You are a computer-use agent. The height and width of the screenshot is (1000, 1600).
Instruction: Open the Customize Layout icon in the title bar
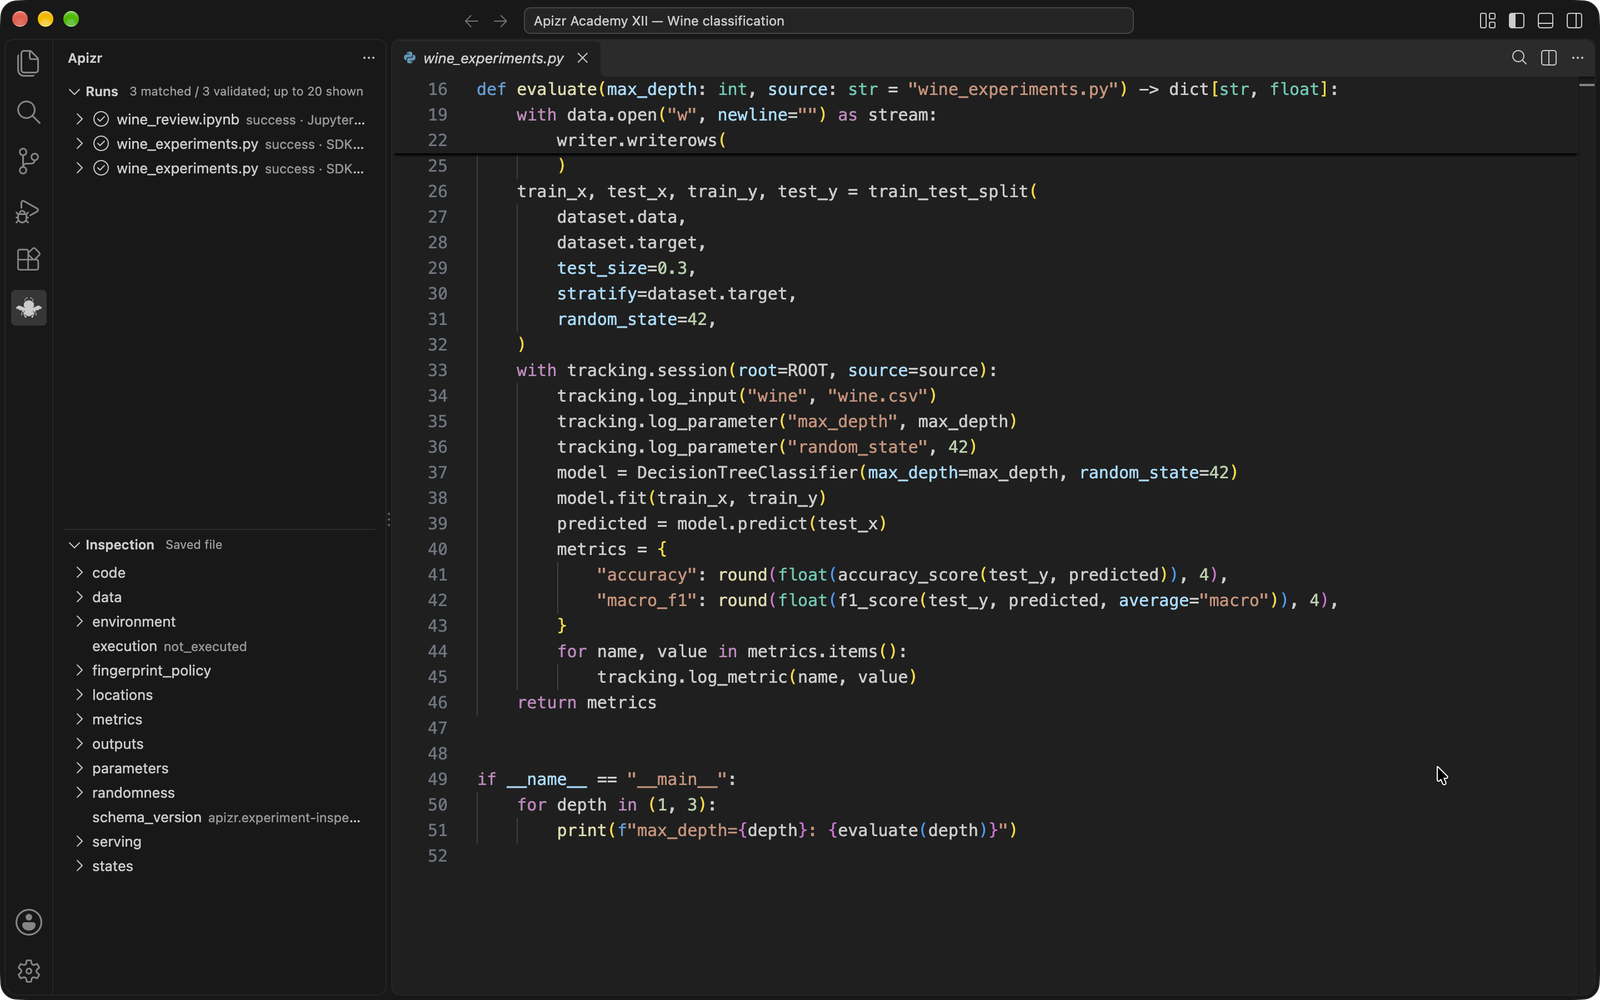[1487, 21]
